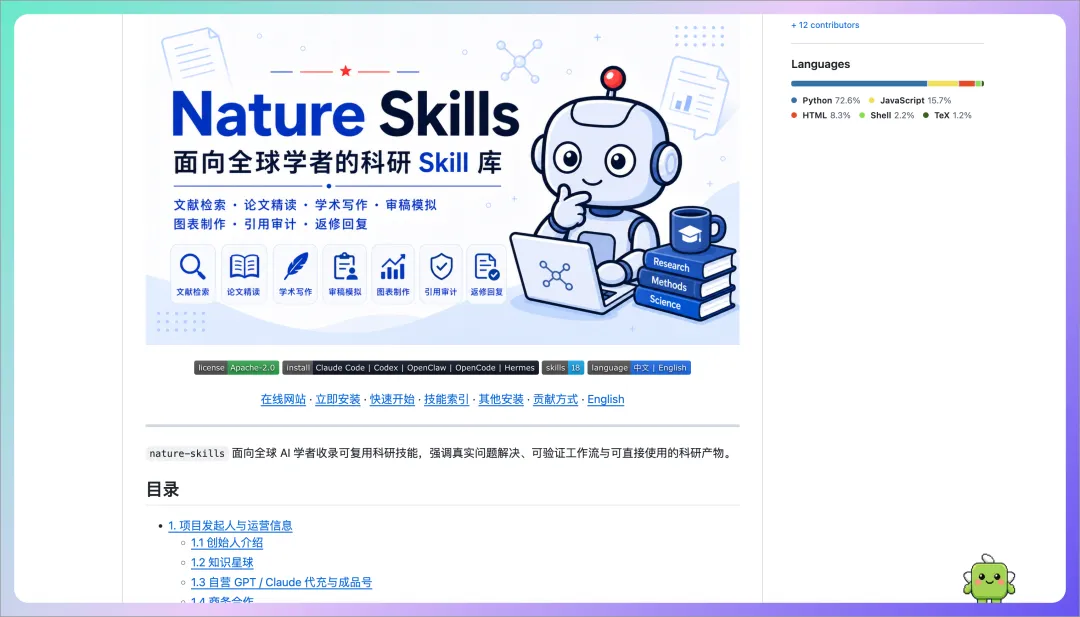Viewport: 1080px width, 617px height.
Task: Click the language 中文 | English badge
Action: tap(638, 368)
